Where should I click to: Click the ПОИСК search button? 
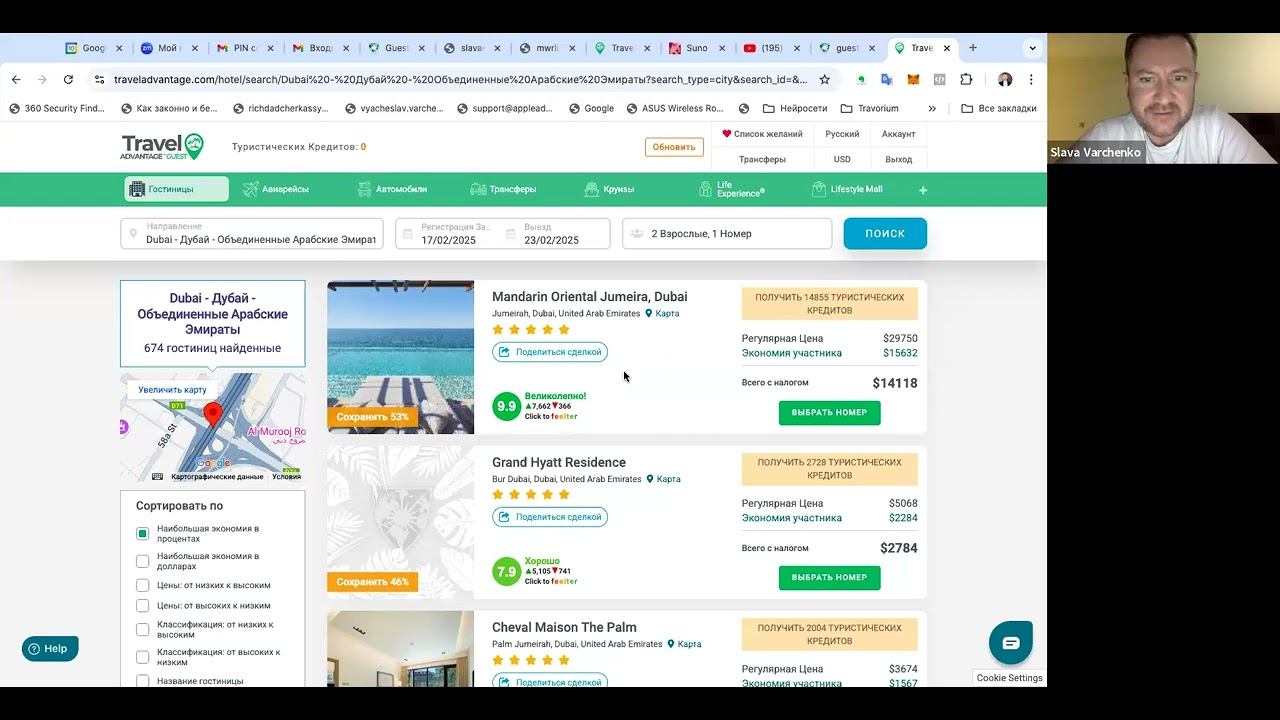coord(885,233)
